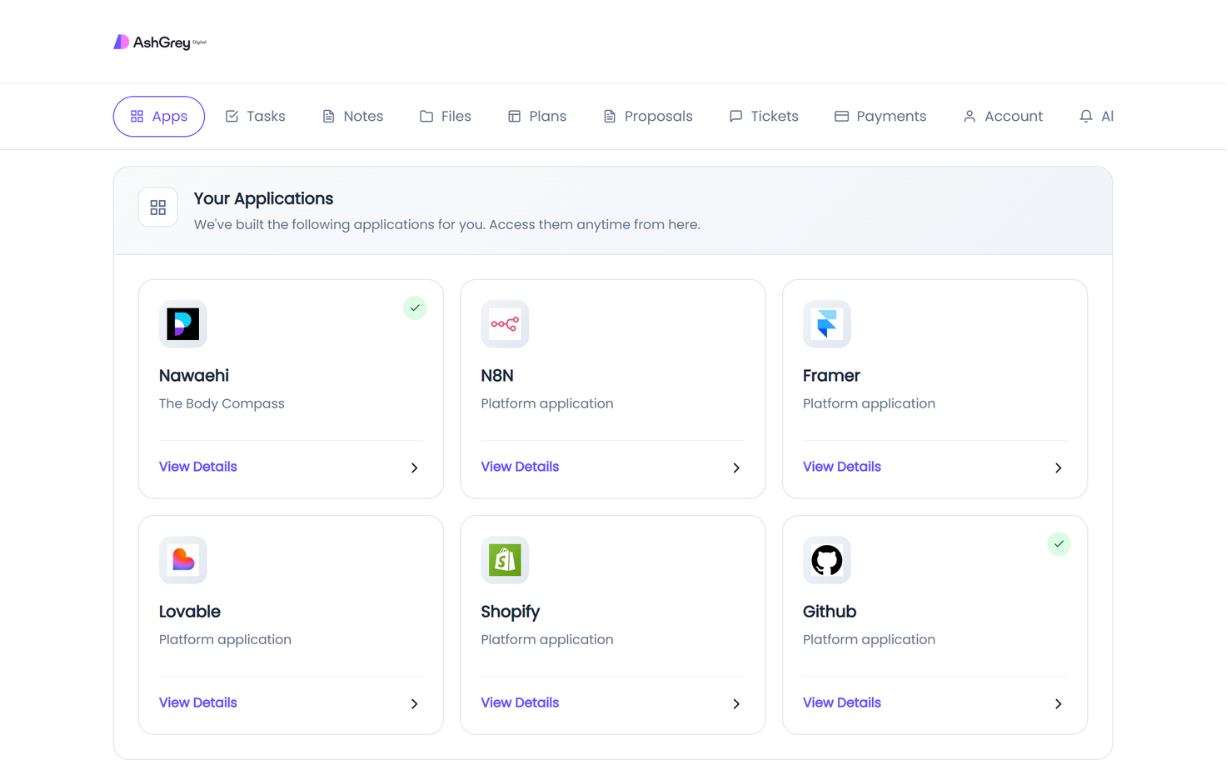Click the Nawaehi app logo icon
1228x780 pixels.
point(183,324)
